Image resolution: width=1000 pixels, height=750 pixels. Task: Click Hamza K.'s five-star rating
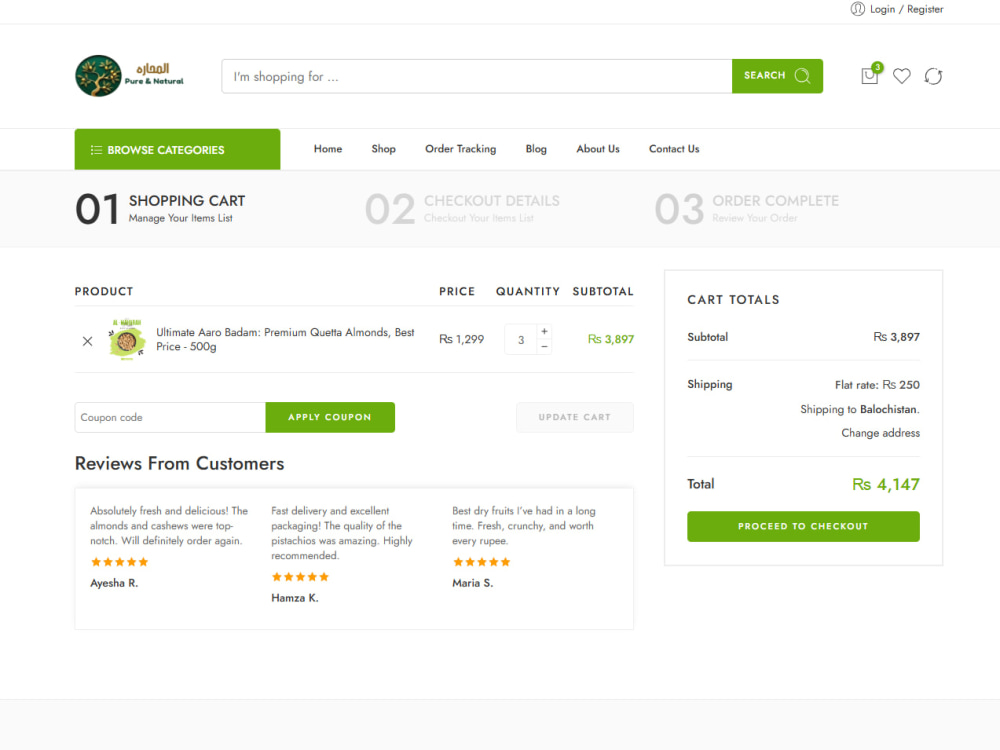(x=300, y=577)
